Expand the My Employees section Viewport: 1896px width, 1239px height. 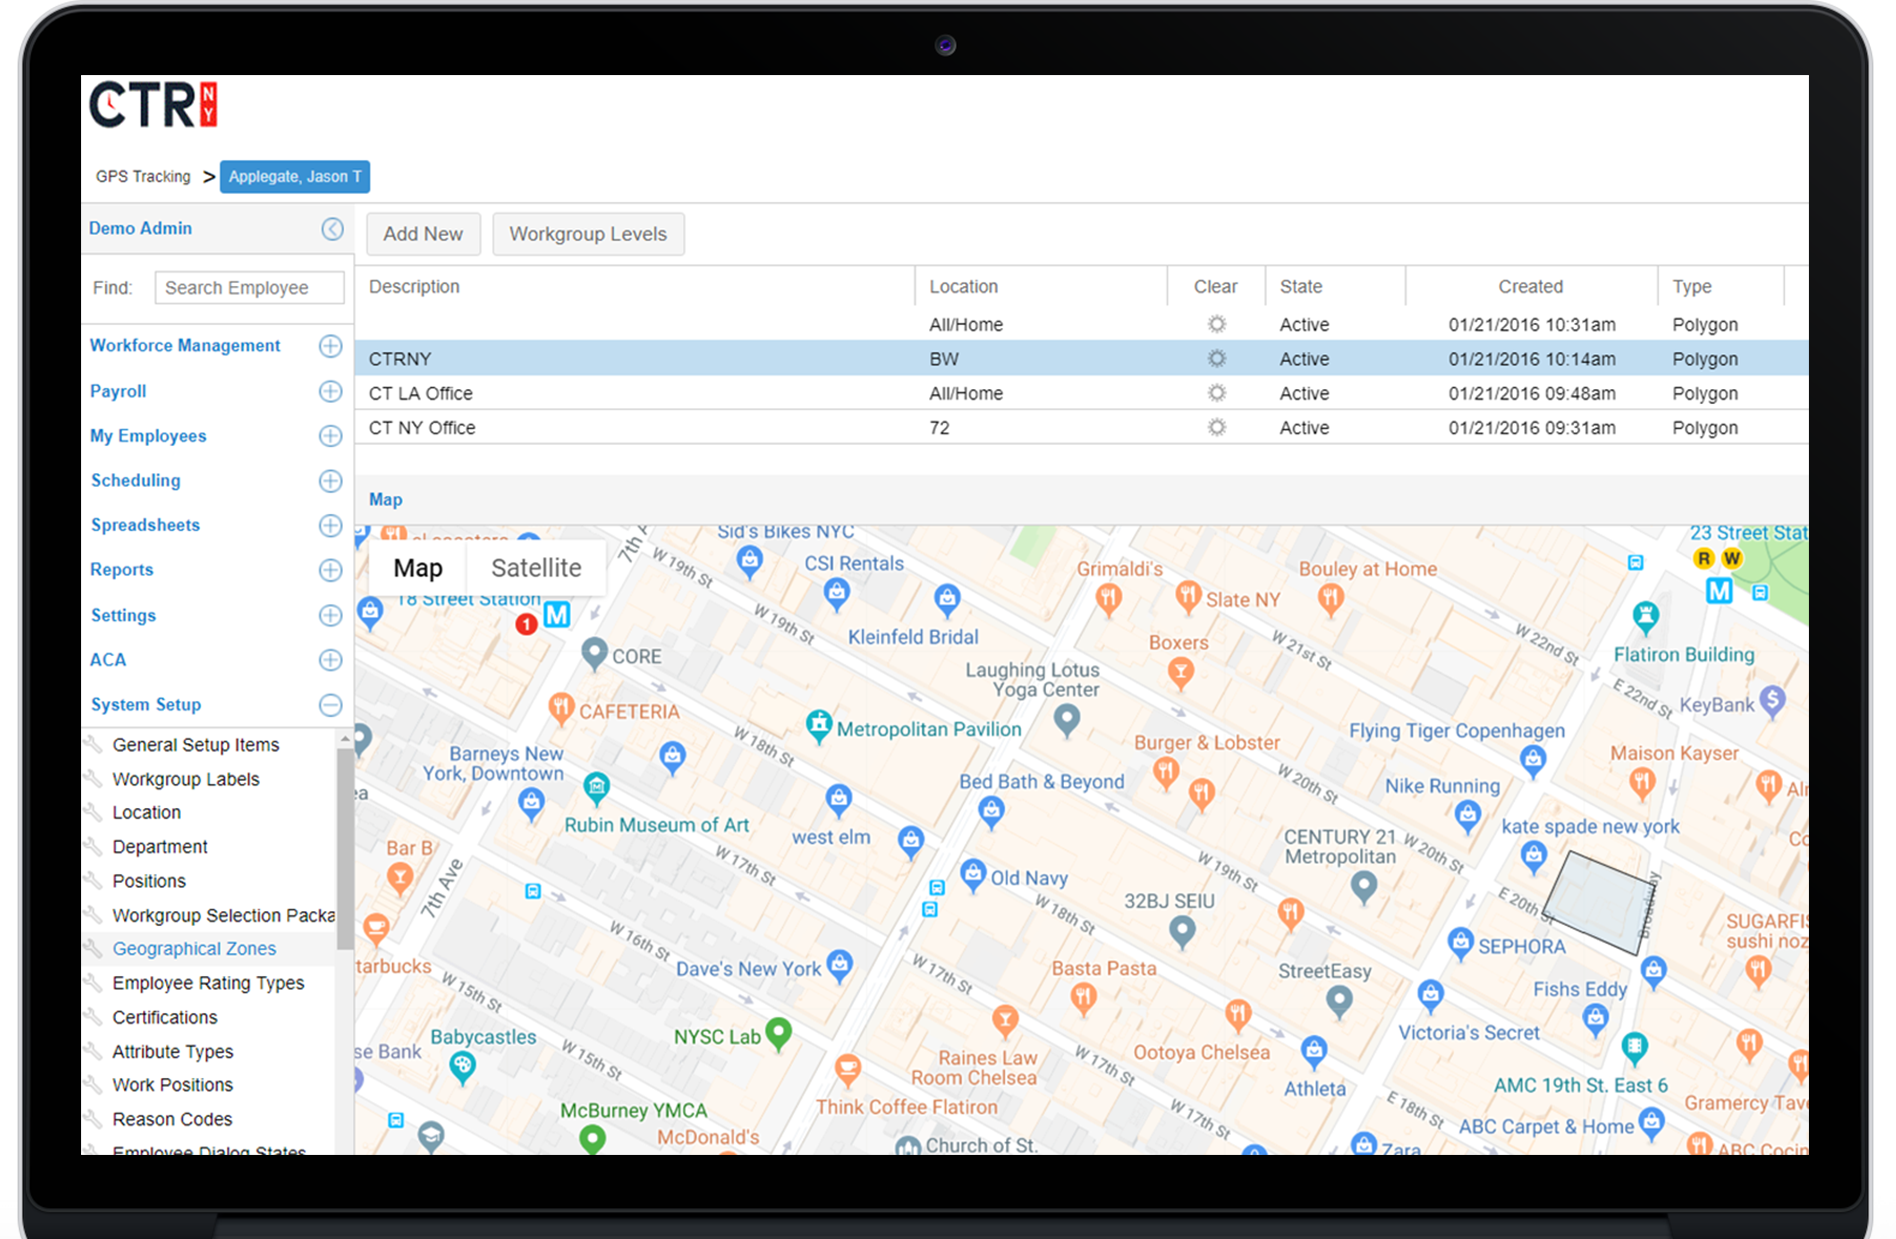click(x=330, y=436)
